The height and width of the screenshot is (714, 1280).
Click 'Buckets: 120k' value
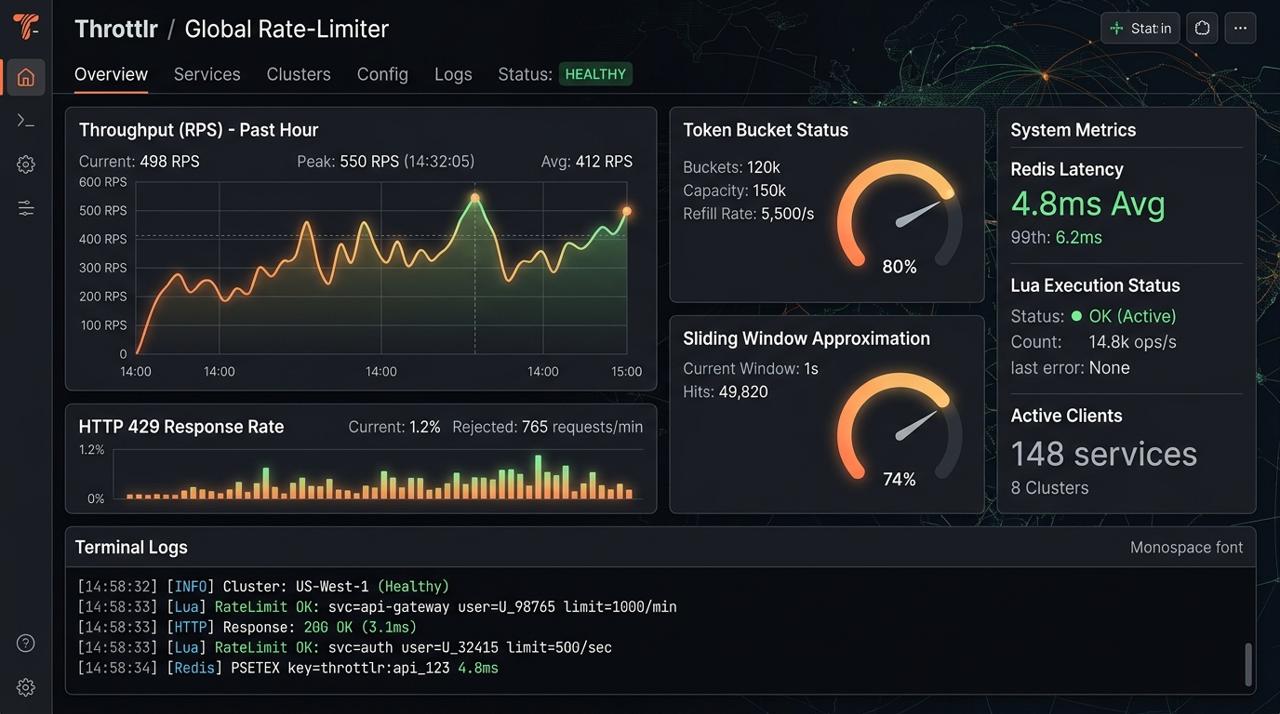(731, 167)
